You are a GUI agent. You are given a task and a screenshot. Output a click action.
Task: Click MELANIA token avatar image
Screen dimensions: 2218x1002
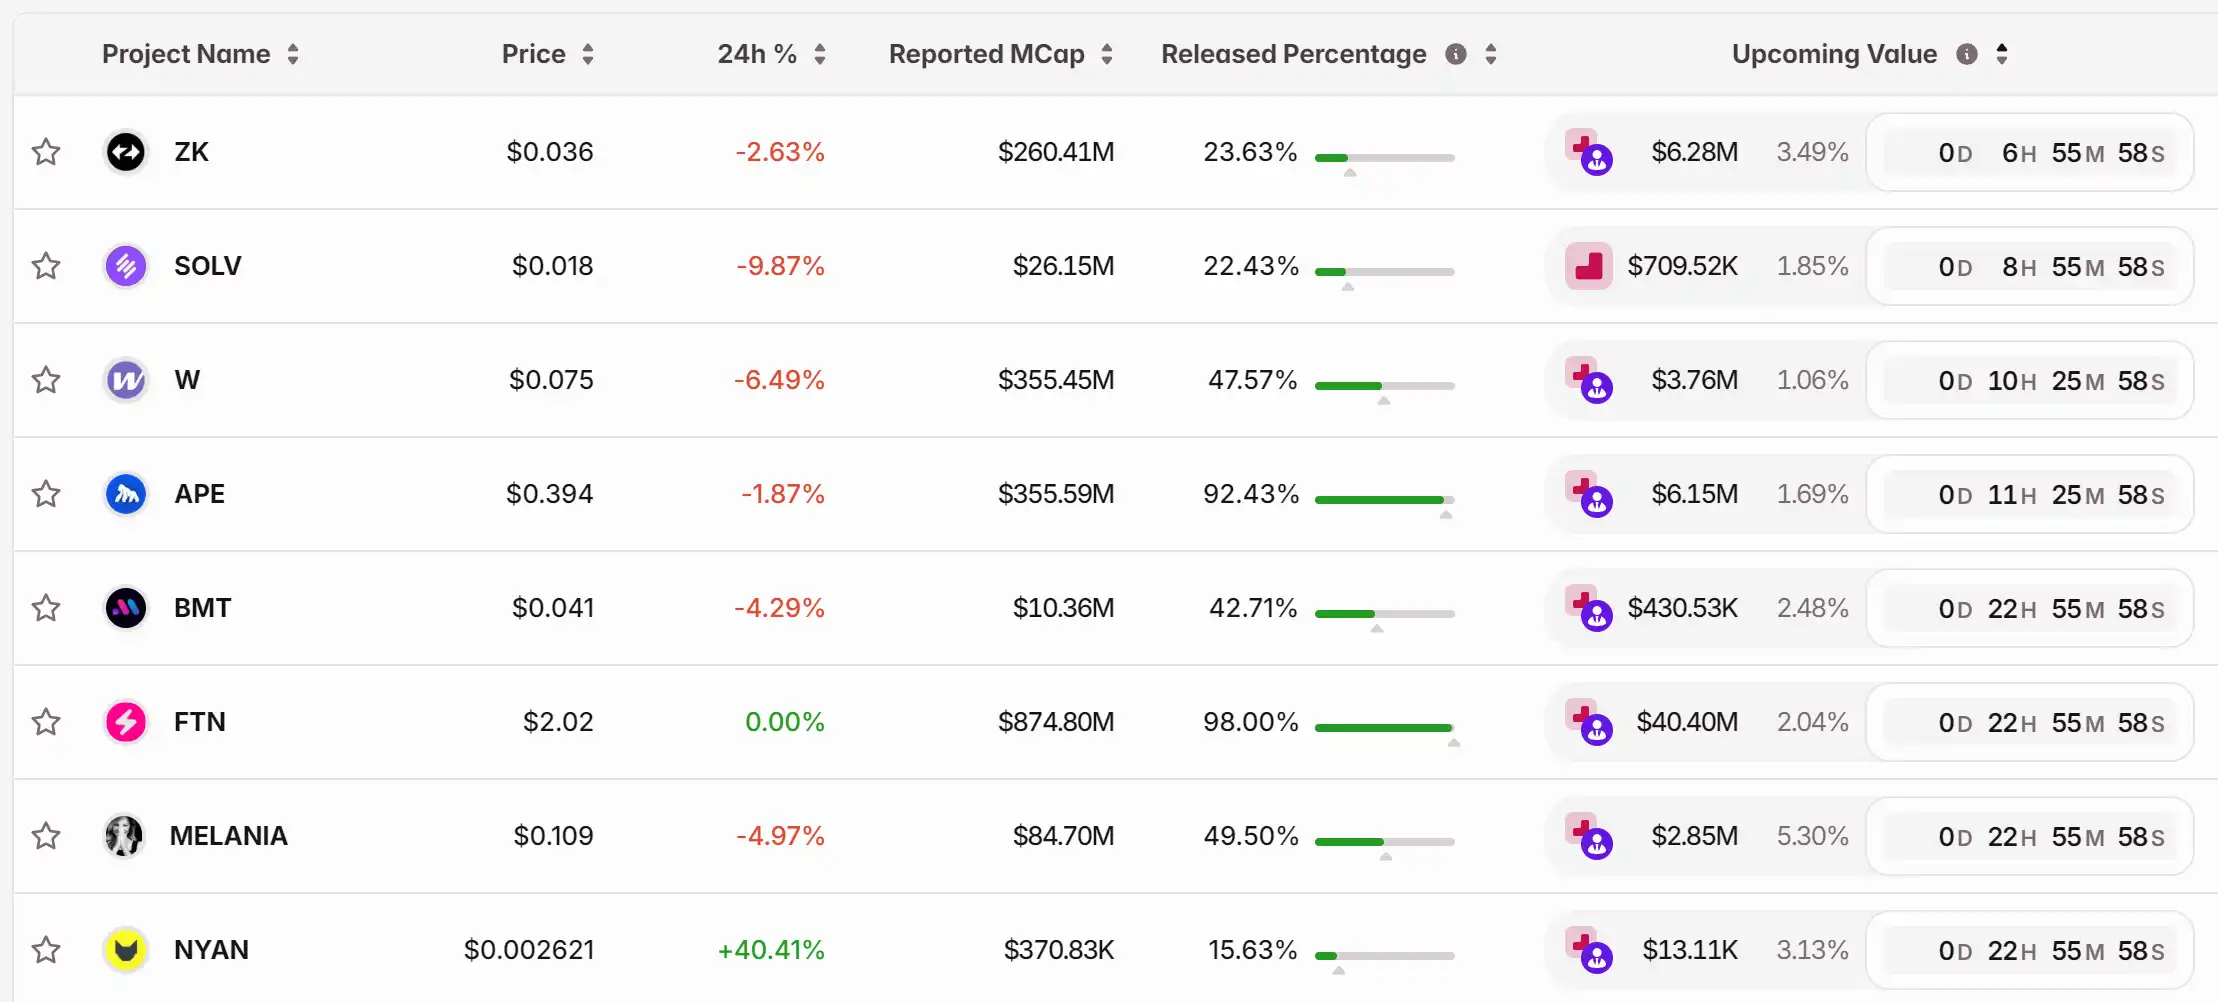(x=124, y=836)
